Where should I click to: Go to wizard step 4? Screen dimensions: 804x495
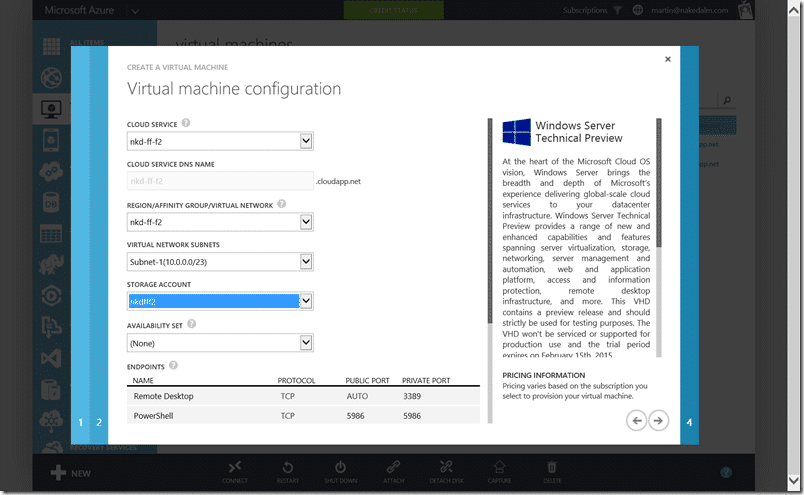tap(689, 422)
